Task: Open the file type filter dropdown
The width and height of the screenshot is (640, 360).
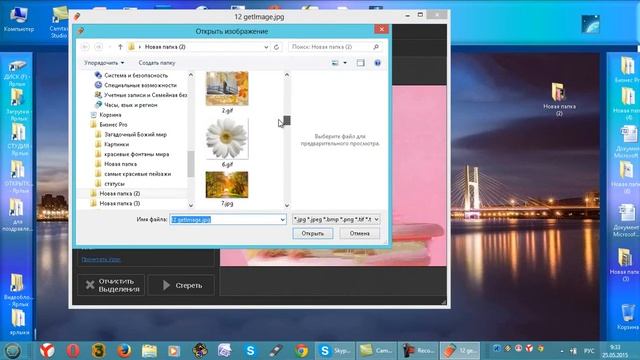Action: coord(336,220)
